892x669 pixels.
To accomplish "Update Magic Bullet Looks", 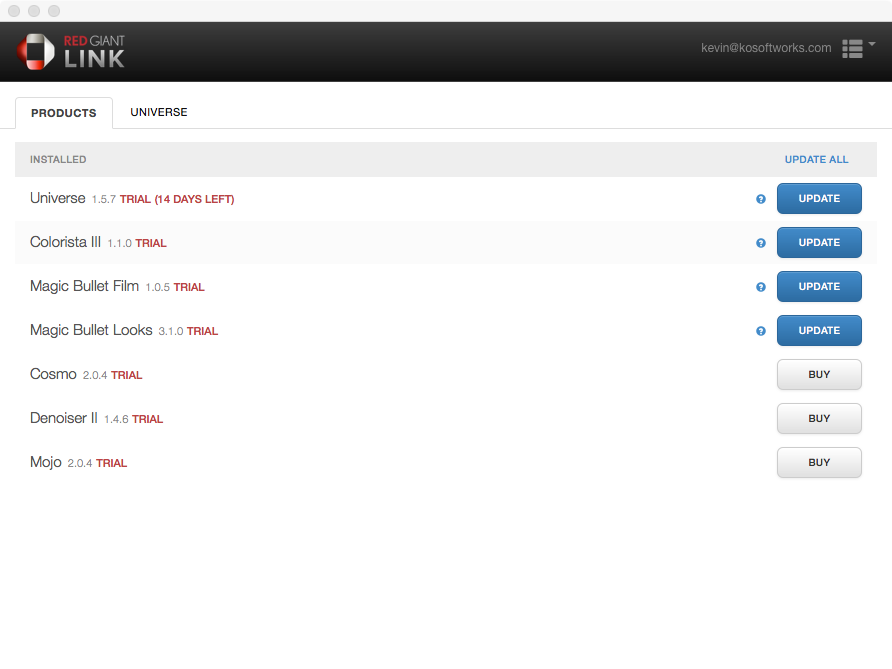I will pyautogui.click(x=819, y=331).
